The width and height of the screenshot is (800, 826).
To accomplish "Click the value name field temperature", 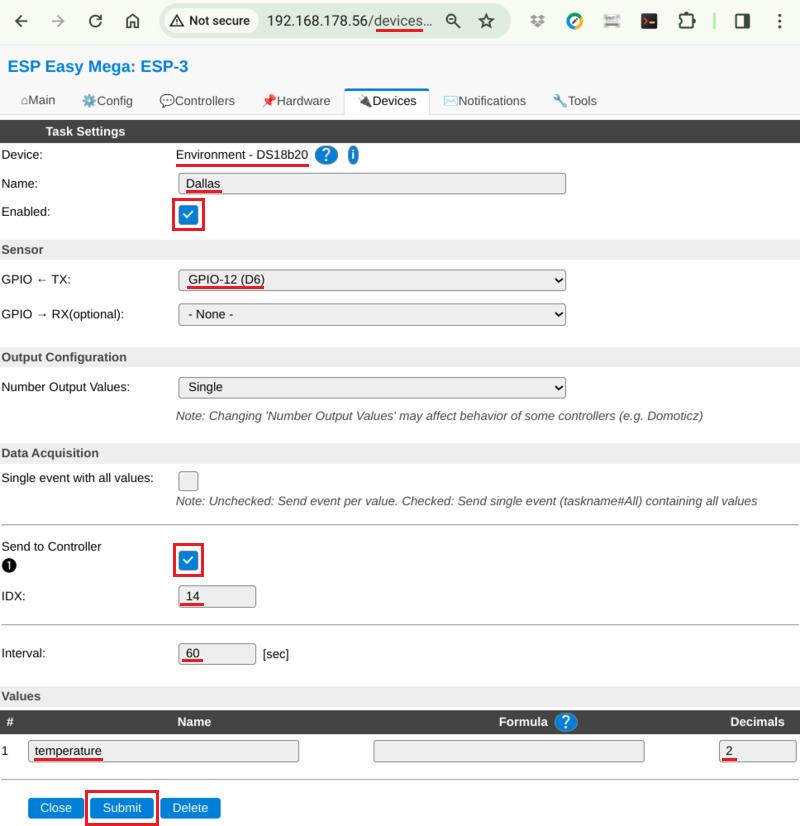I will (163, 751).
